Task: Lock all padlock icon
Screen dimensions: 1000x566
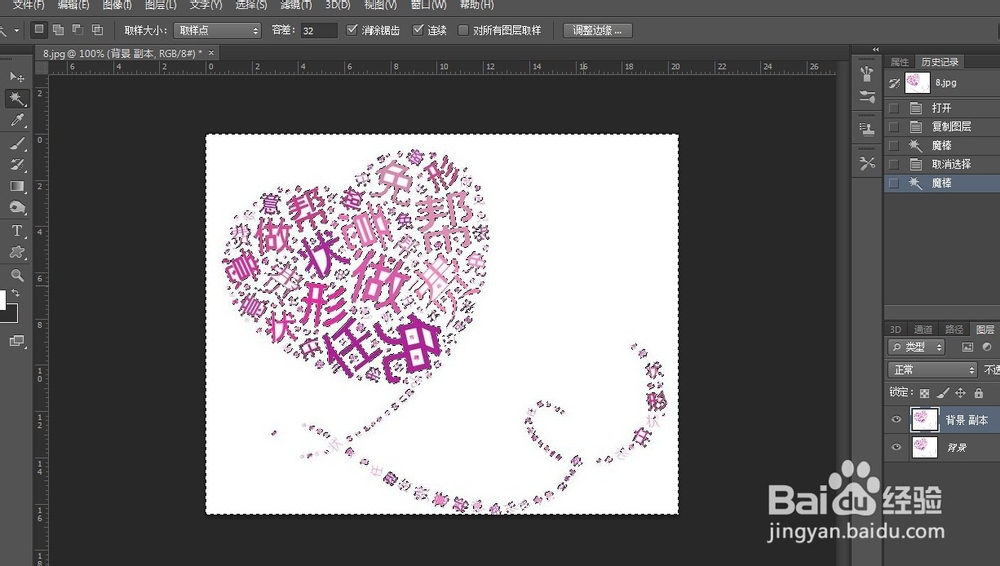Action: pos(978,393)
